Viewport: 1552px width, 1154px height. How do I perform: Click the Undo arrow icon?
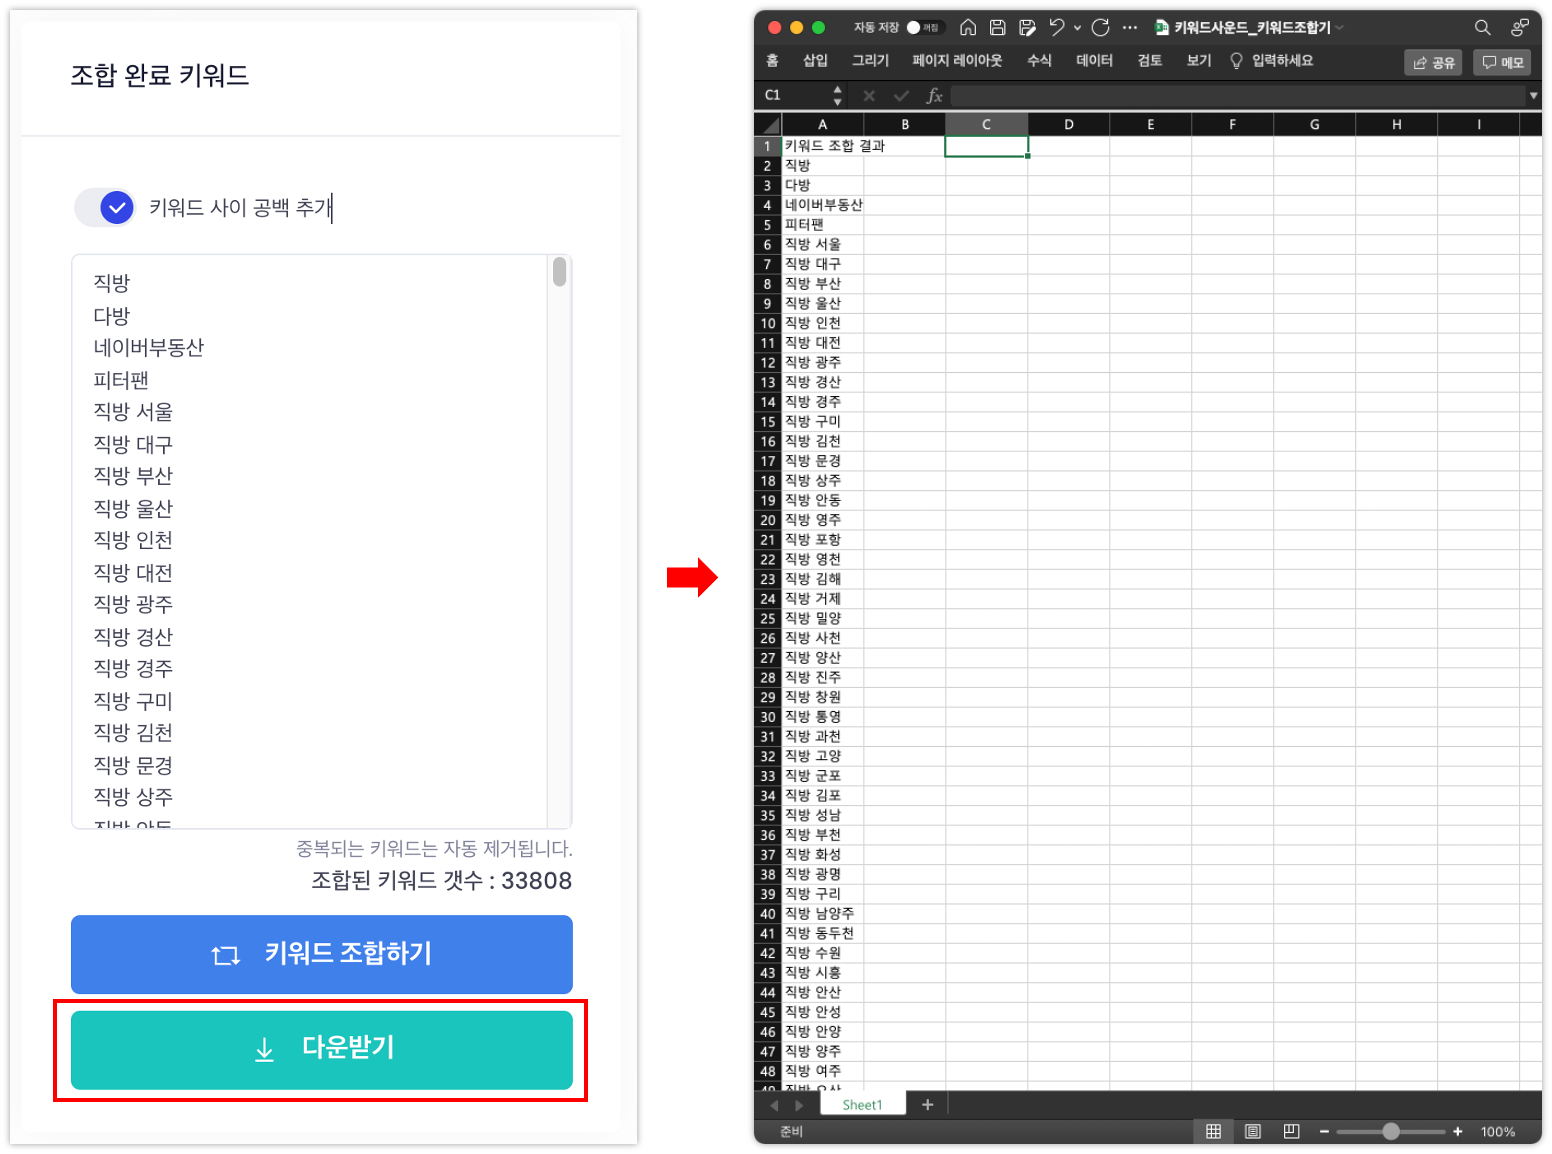[x=1056, y=28]
